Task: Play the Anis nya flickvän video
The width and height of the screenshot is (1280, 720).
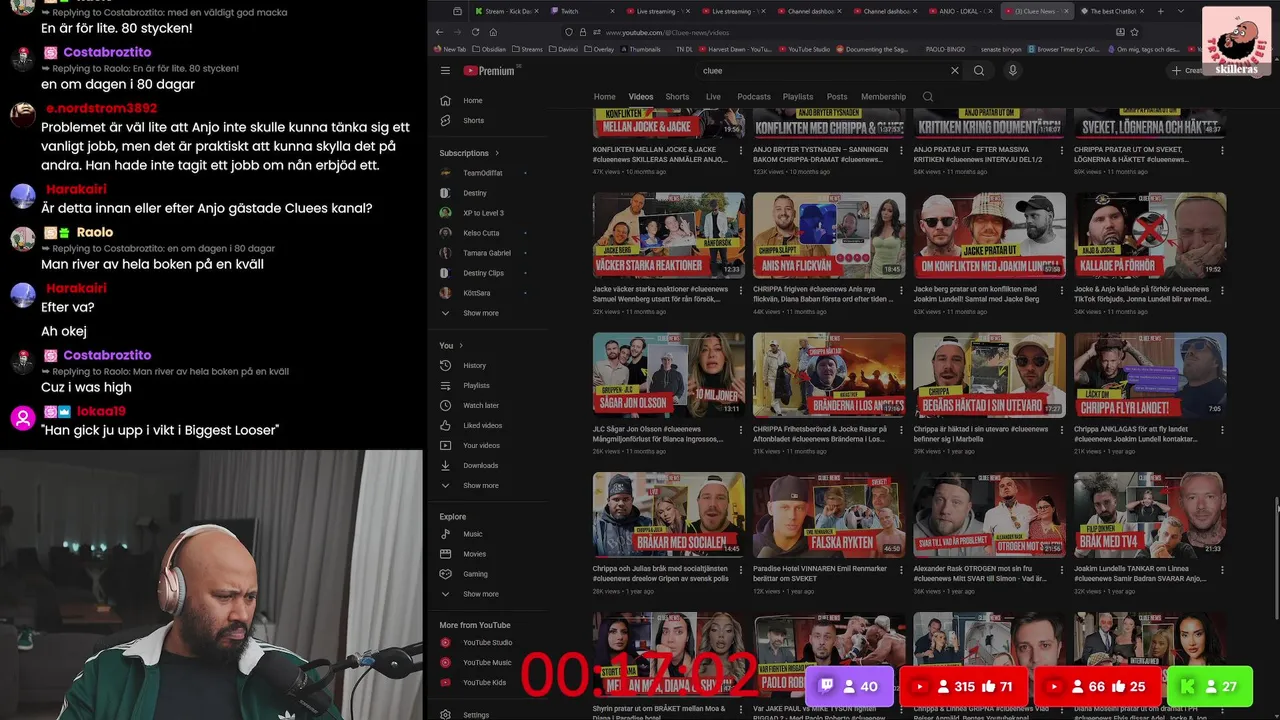Action: tap(829, 235)
